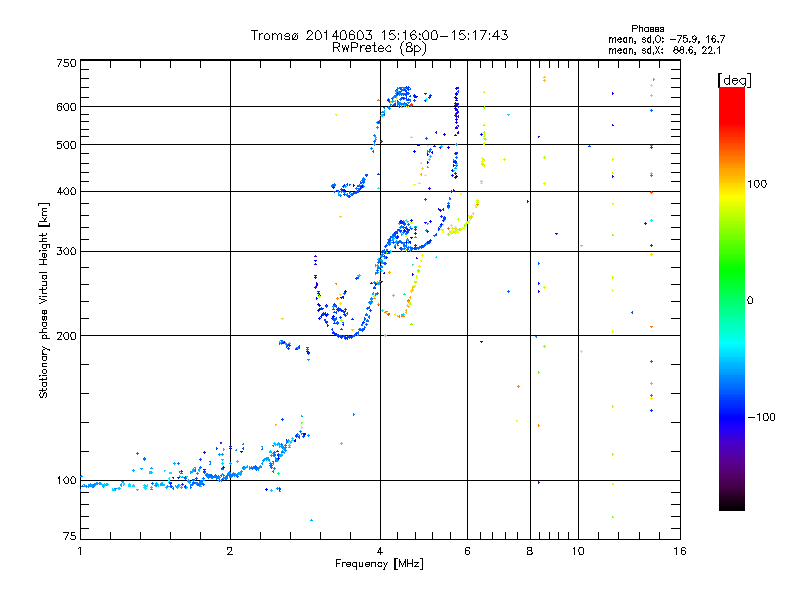Click the colorbar tick label '100'

coord(757,184)
